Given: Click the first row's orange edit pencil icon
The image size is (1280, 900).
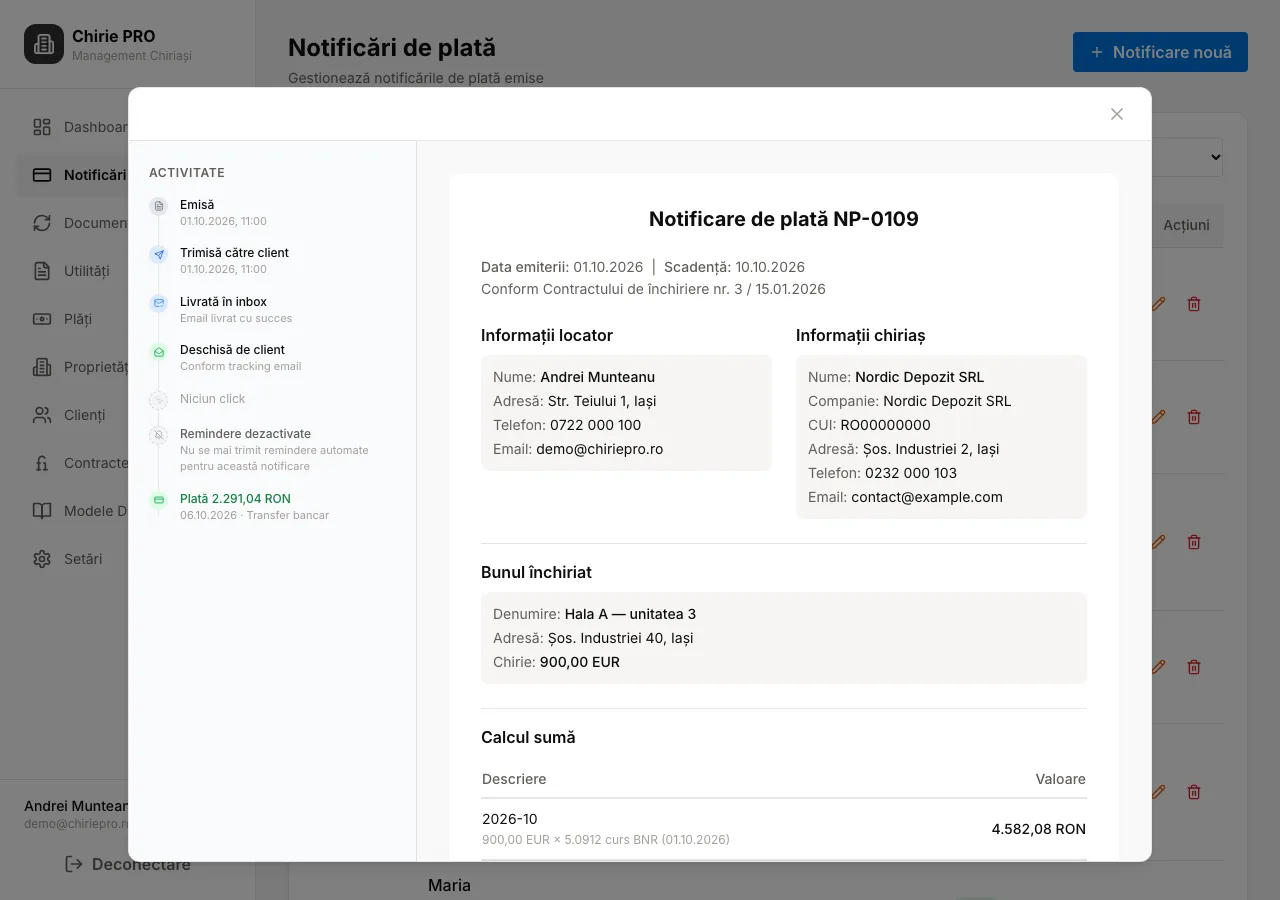Looking at the screenshot, I should 1159,304.
